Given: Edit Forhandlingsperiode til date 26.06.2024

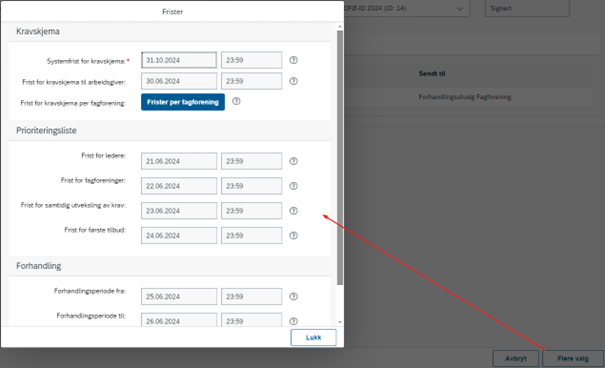Looking at the screenshot, I should click(x=179, y=320).
